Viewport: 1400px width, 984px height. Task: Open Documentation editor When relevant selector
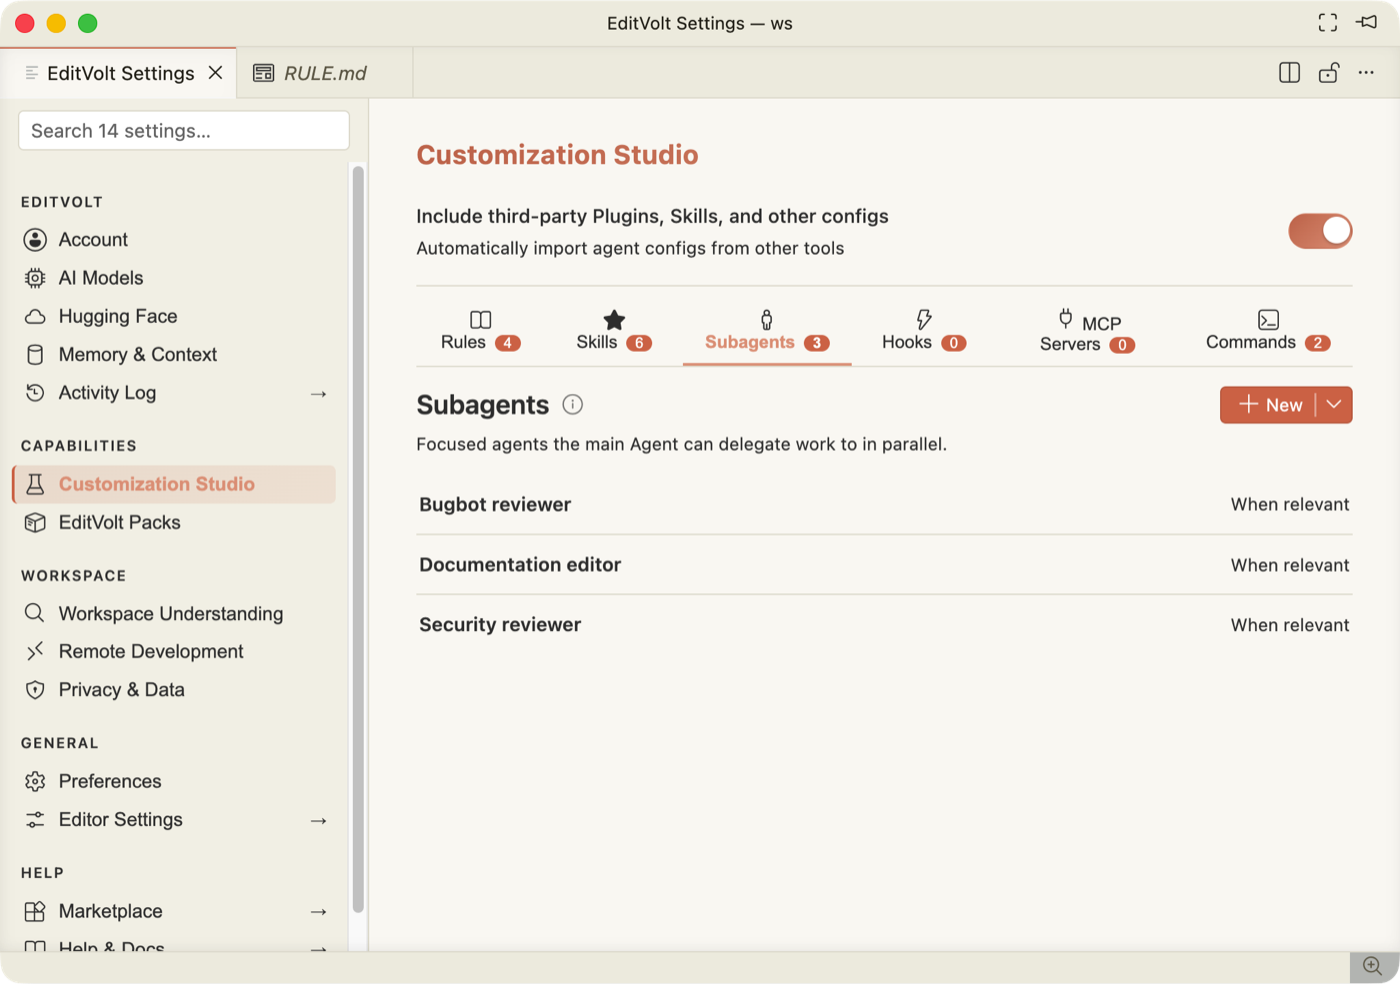pos(1290,565)
